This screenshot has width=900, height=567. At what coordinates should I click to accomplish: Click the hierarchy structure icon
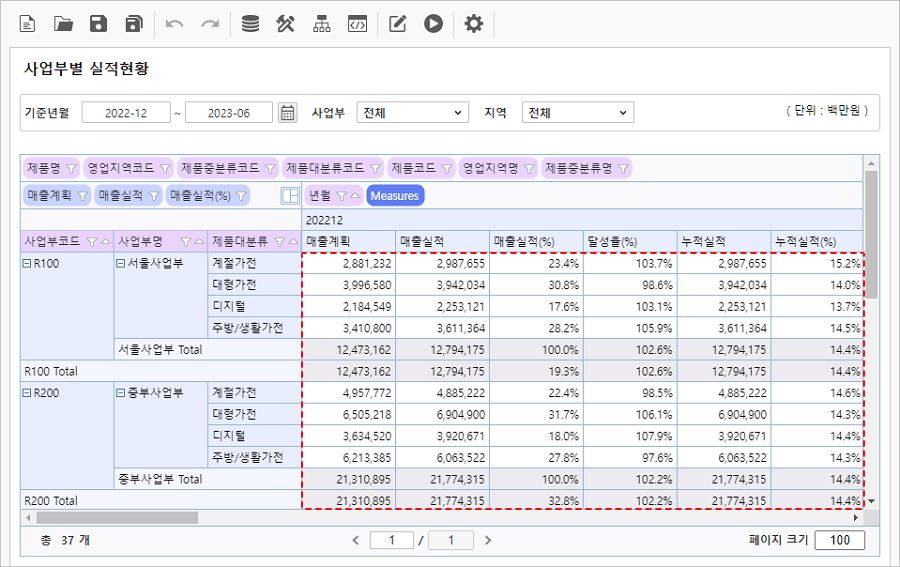click(321, 24)
